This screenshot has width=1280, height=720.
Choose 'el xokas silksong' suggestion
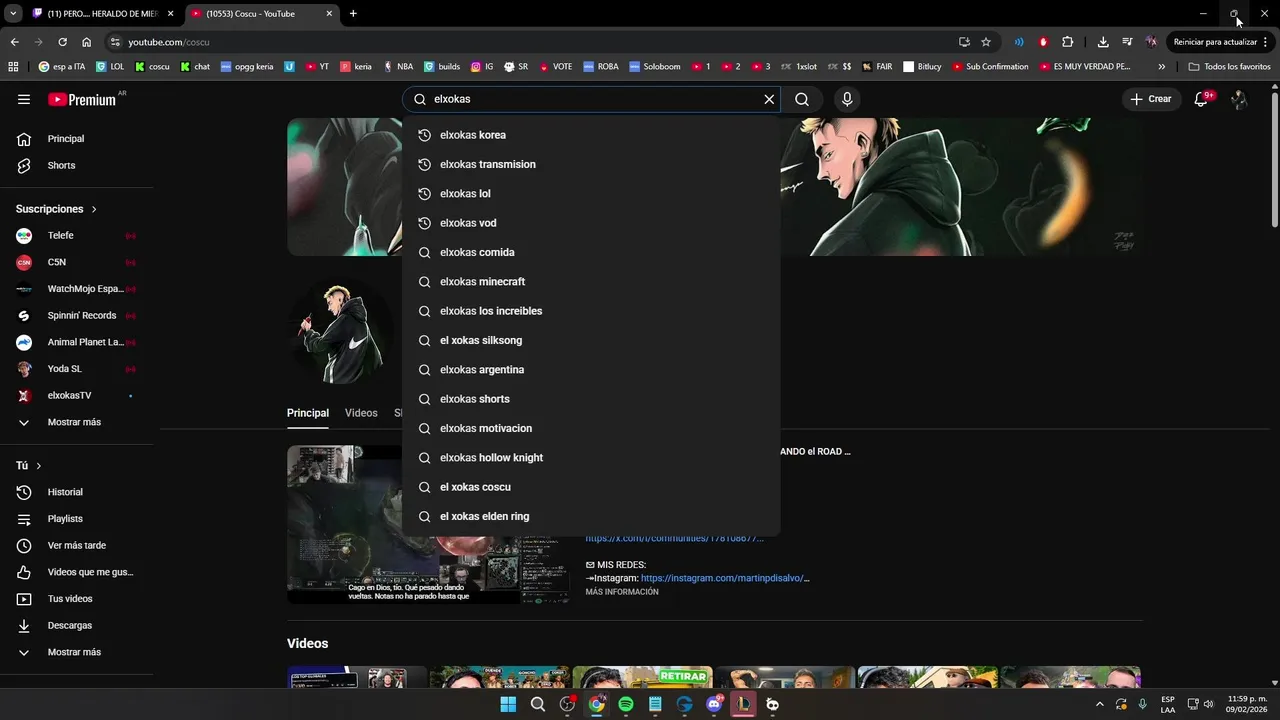pos(591,340)
